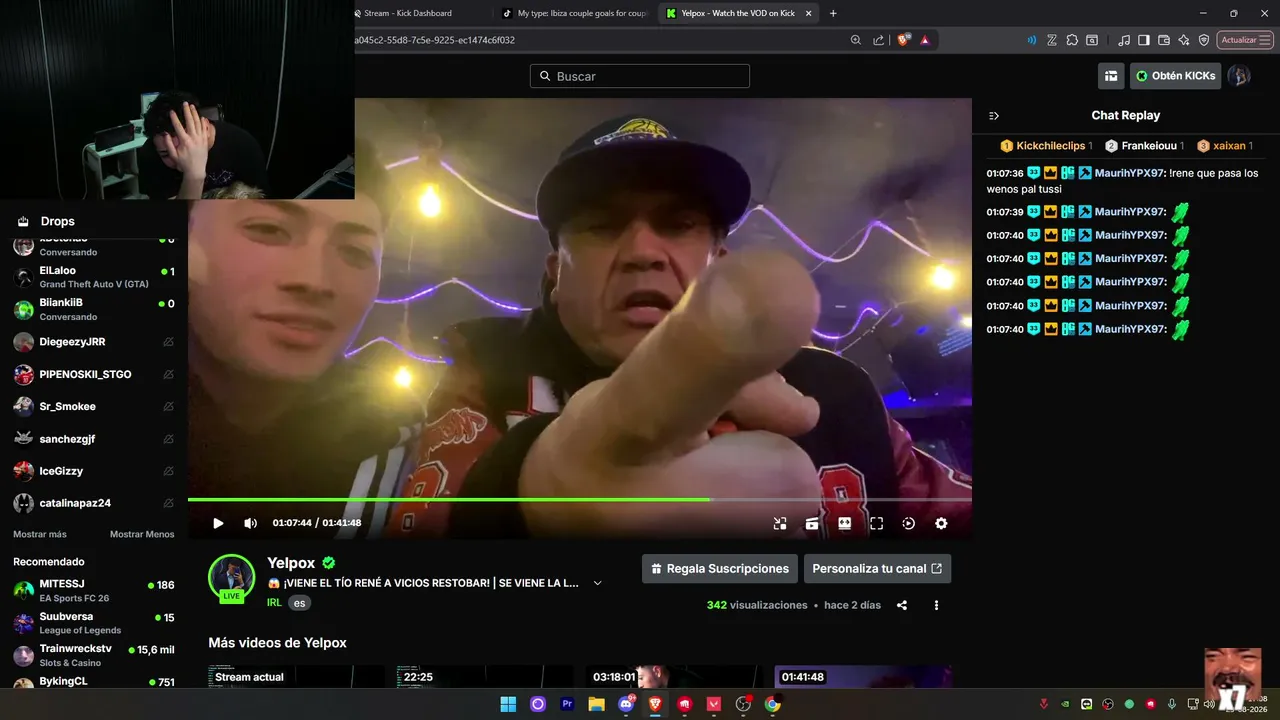Image resolution: width=1280 pixels, height=720 pixels.
Task: Open Brave Shields lion icon
Action: click(904, 40)
